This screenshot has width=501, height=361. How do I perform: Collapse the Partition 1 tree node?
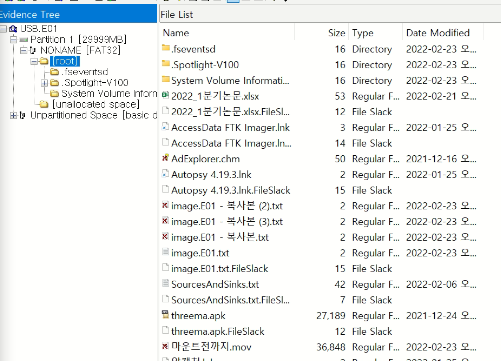pos(13,40)
